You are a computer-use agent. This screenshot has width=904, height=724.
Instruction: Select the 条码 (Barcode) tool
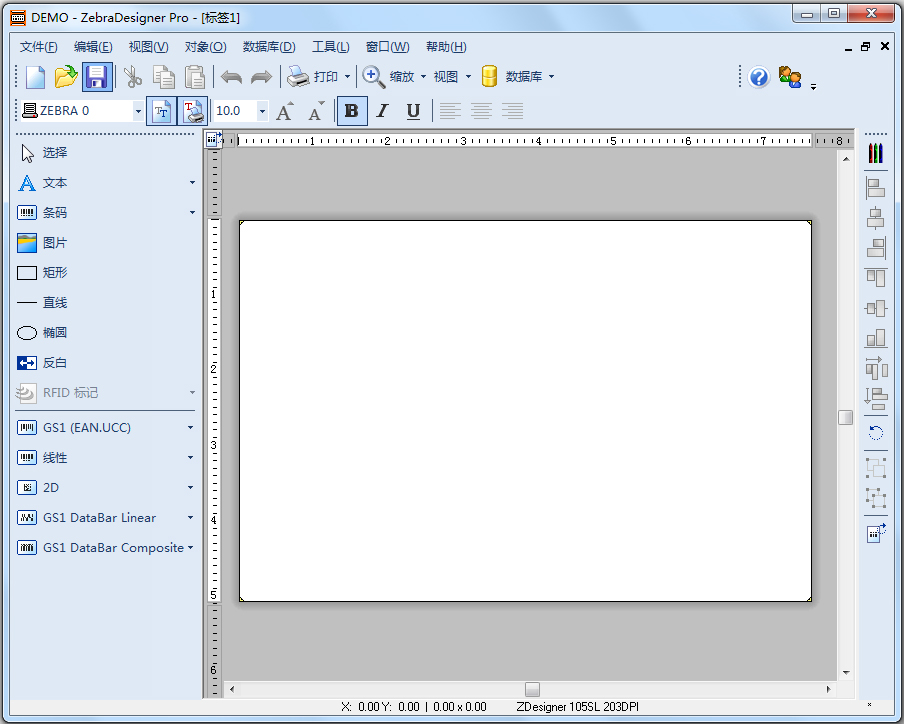pyautogui.click(x=55, y=212)
